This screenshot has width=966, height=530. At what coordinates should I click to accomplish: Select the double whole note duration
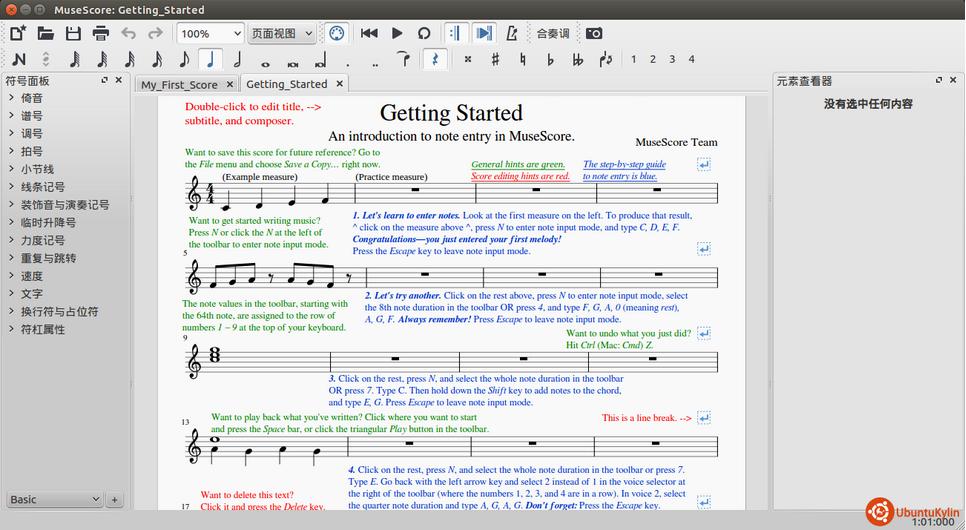[293, 63]
